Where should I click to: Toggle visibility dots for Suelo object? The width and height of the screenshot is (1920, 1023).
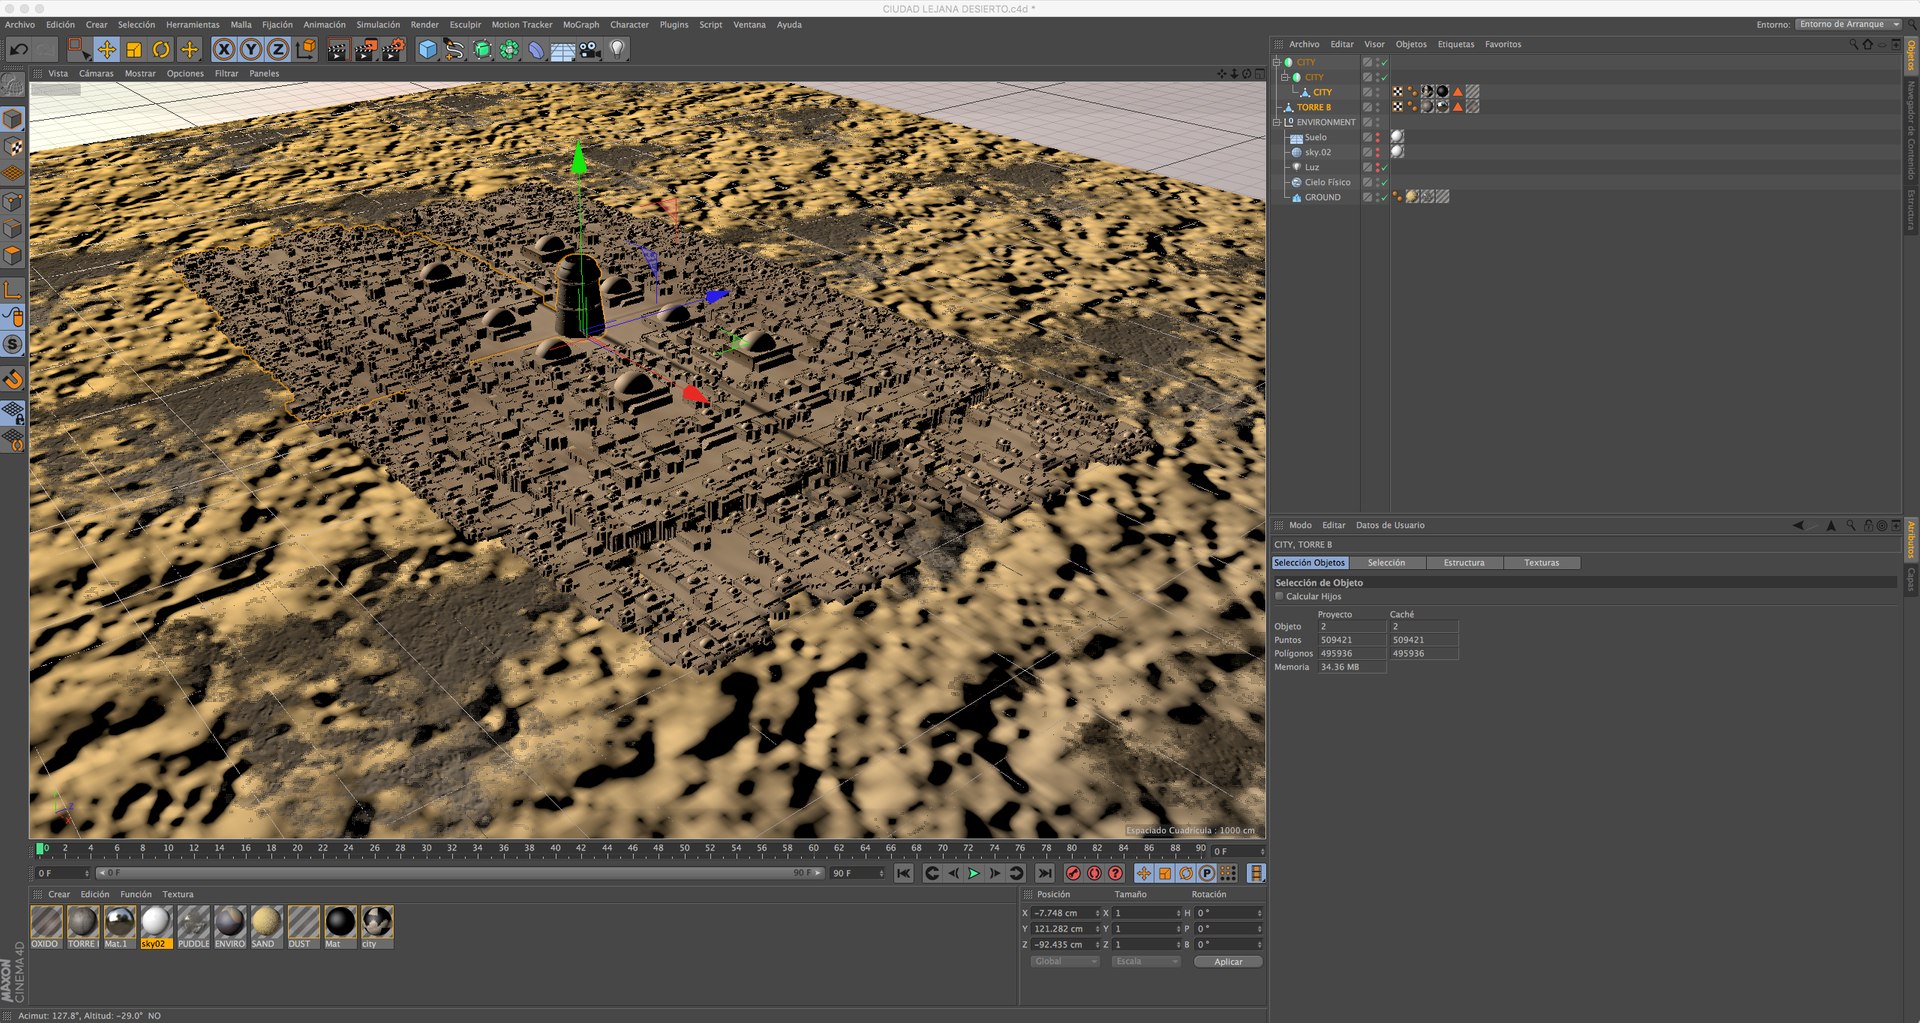[x=1377, y=137]
